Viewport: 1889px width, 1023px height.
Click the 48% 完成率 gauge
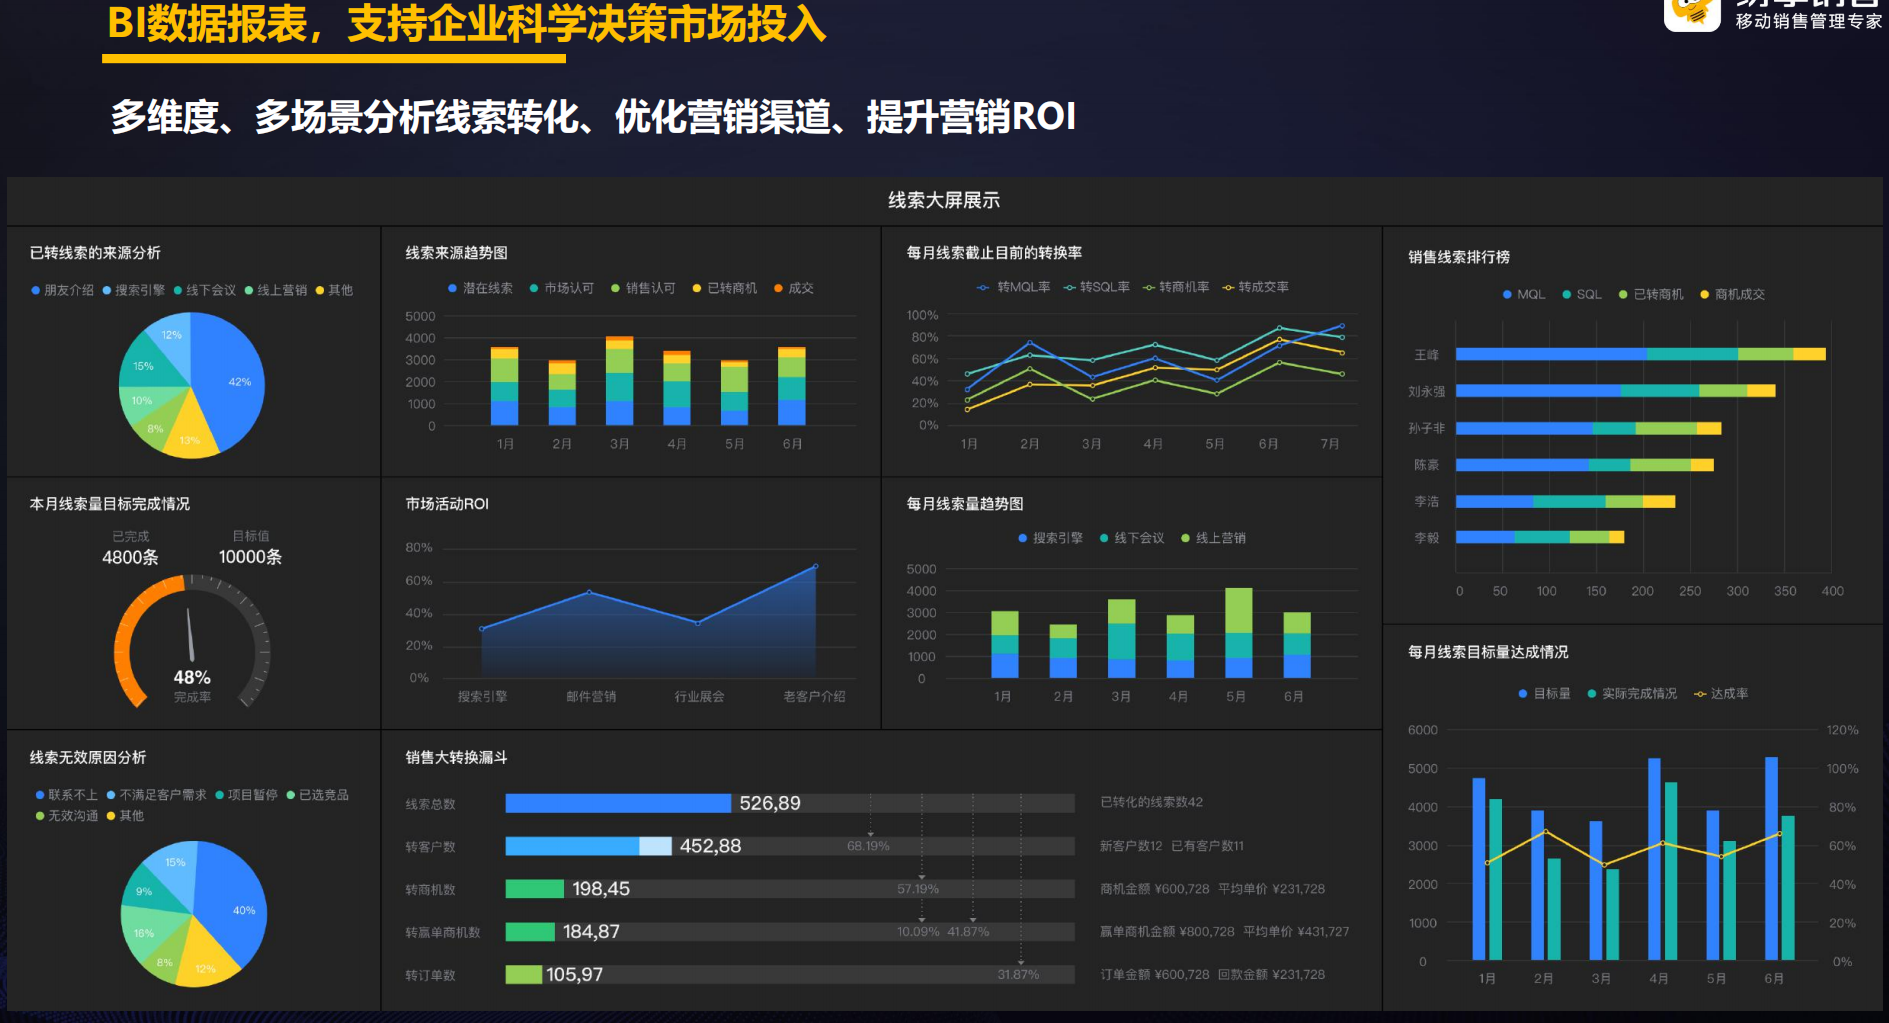[191, 640]
